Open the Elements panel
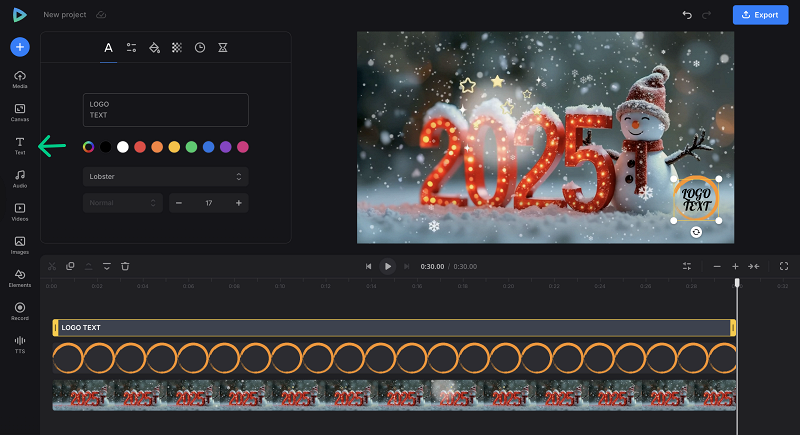This screenshot has height=435, width=800. [20, 278]
